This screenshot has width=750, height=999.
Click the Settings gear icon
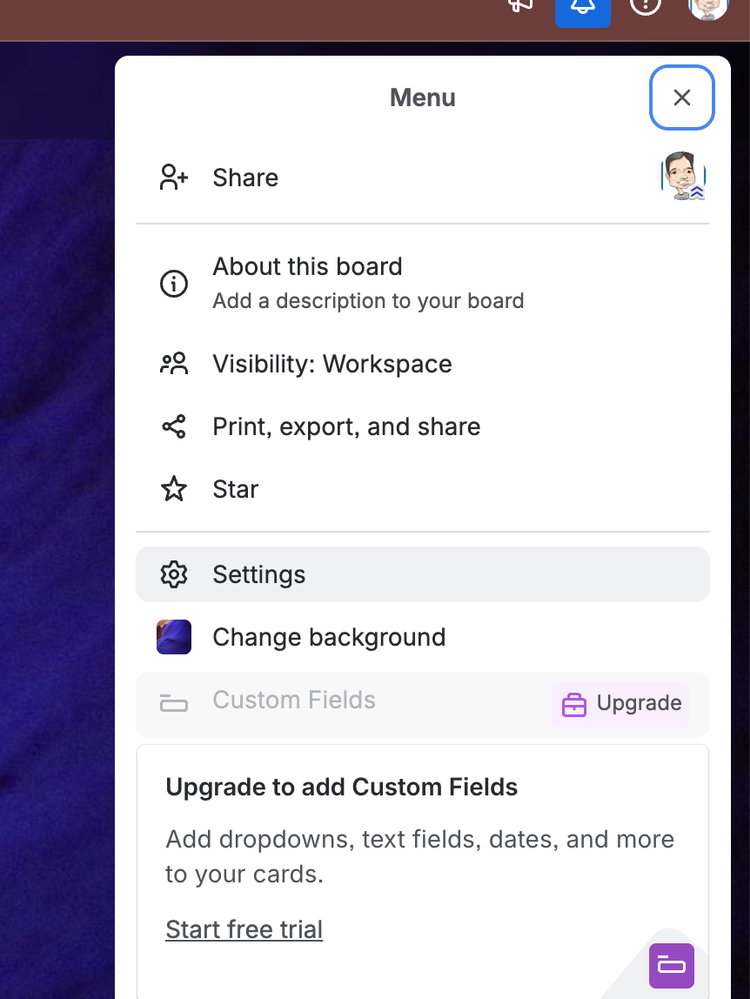point(173,574)
